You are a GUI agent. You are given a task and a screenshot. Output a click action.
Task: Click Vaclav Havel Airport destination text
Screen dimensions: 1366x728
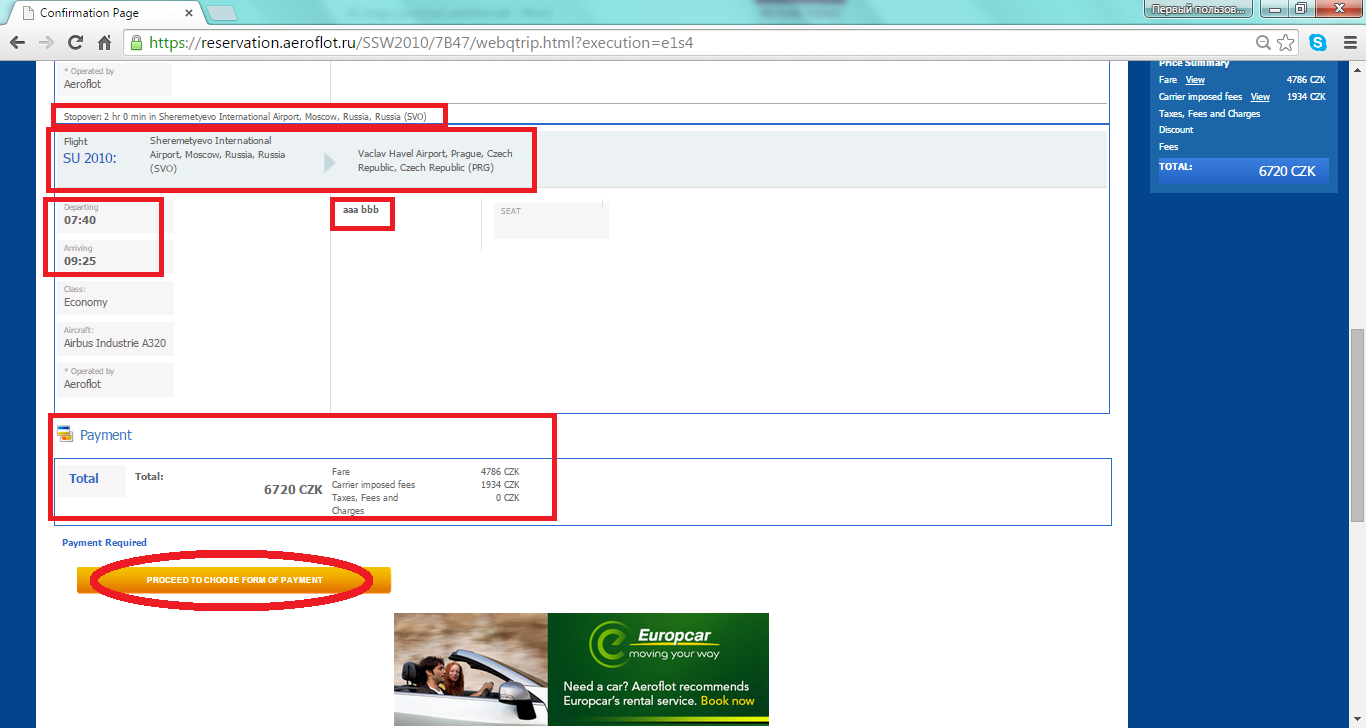[435, 161]
